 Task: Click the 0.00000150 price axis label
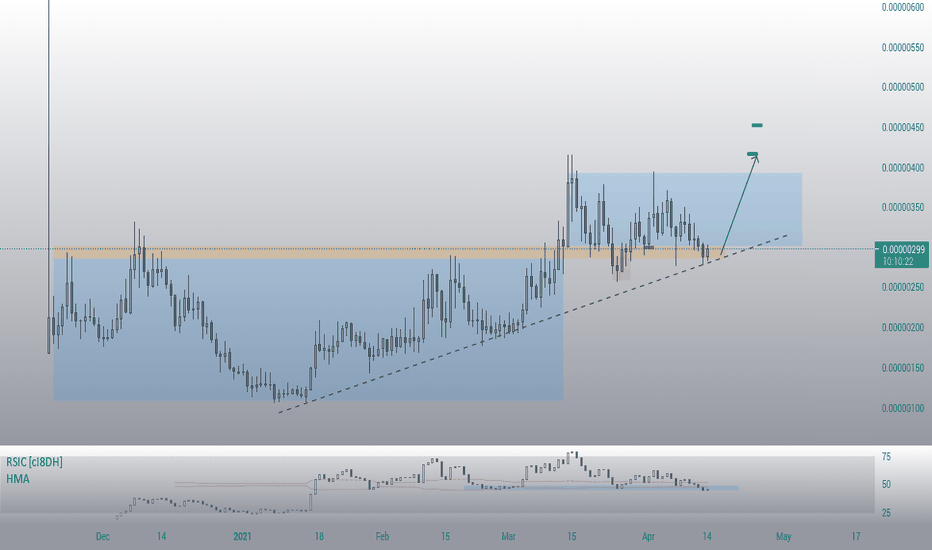pyautogui.click(x=903, y=368)
